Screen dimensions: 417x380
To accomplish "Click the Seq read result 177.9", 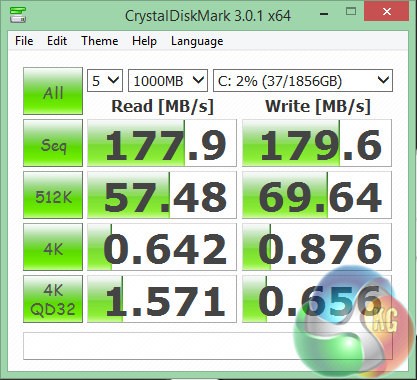I will pos(162,143).
